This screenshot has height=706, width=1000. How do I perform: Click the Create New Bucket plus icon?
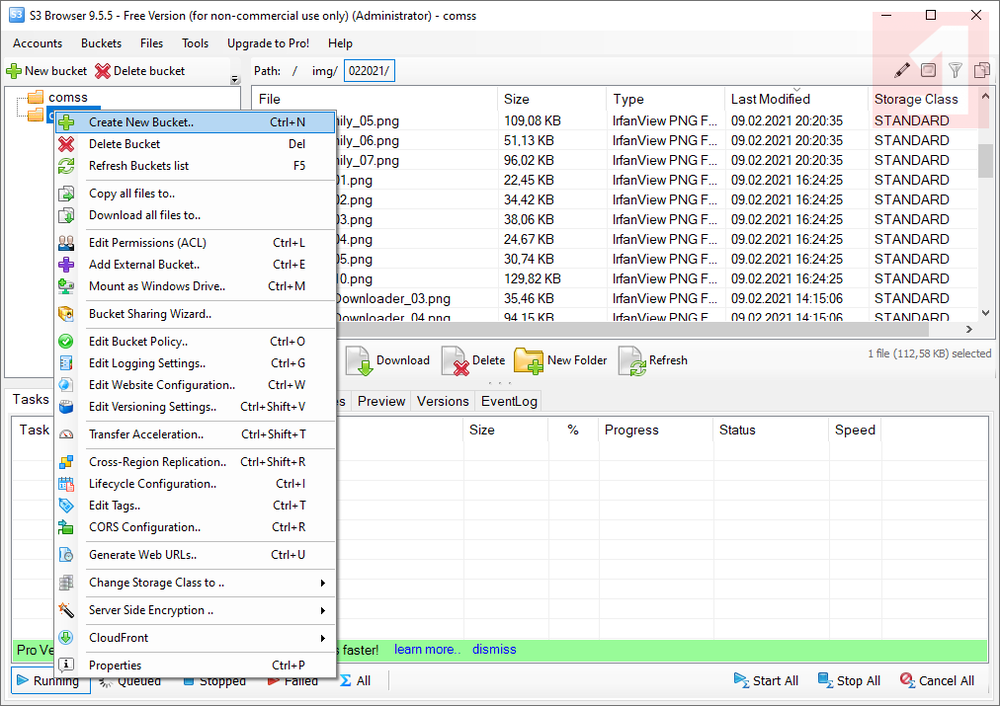coord(66,122)
